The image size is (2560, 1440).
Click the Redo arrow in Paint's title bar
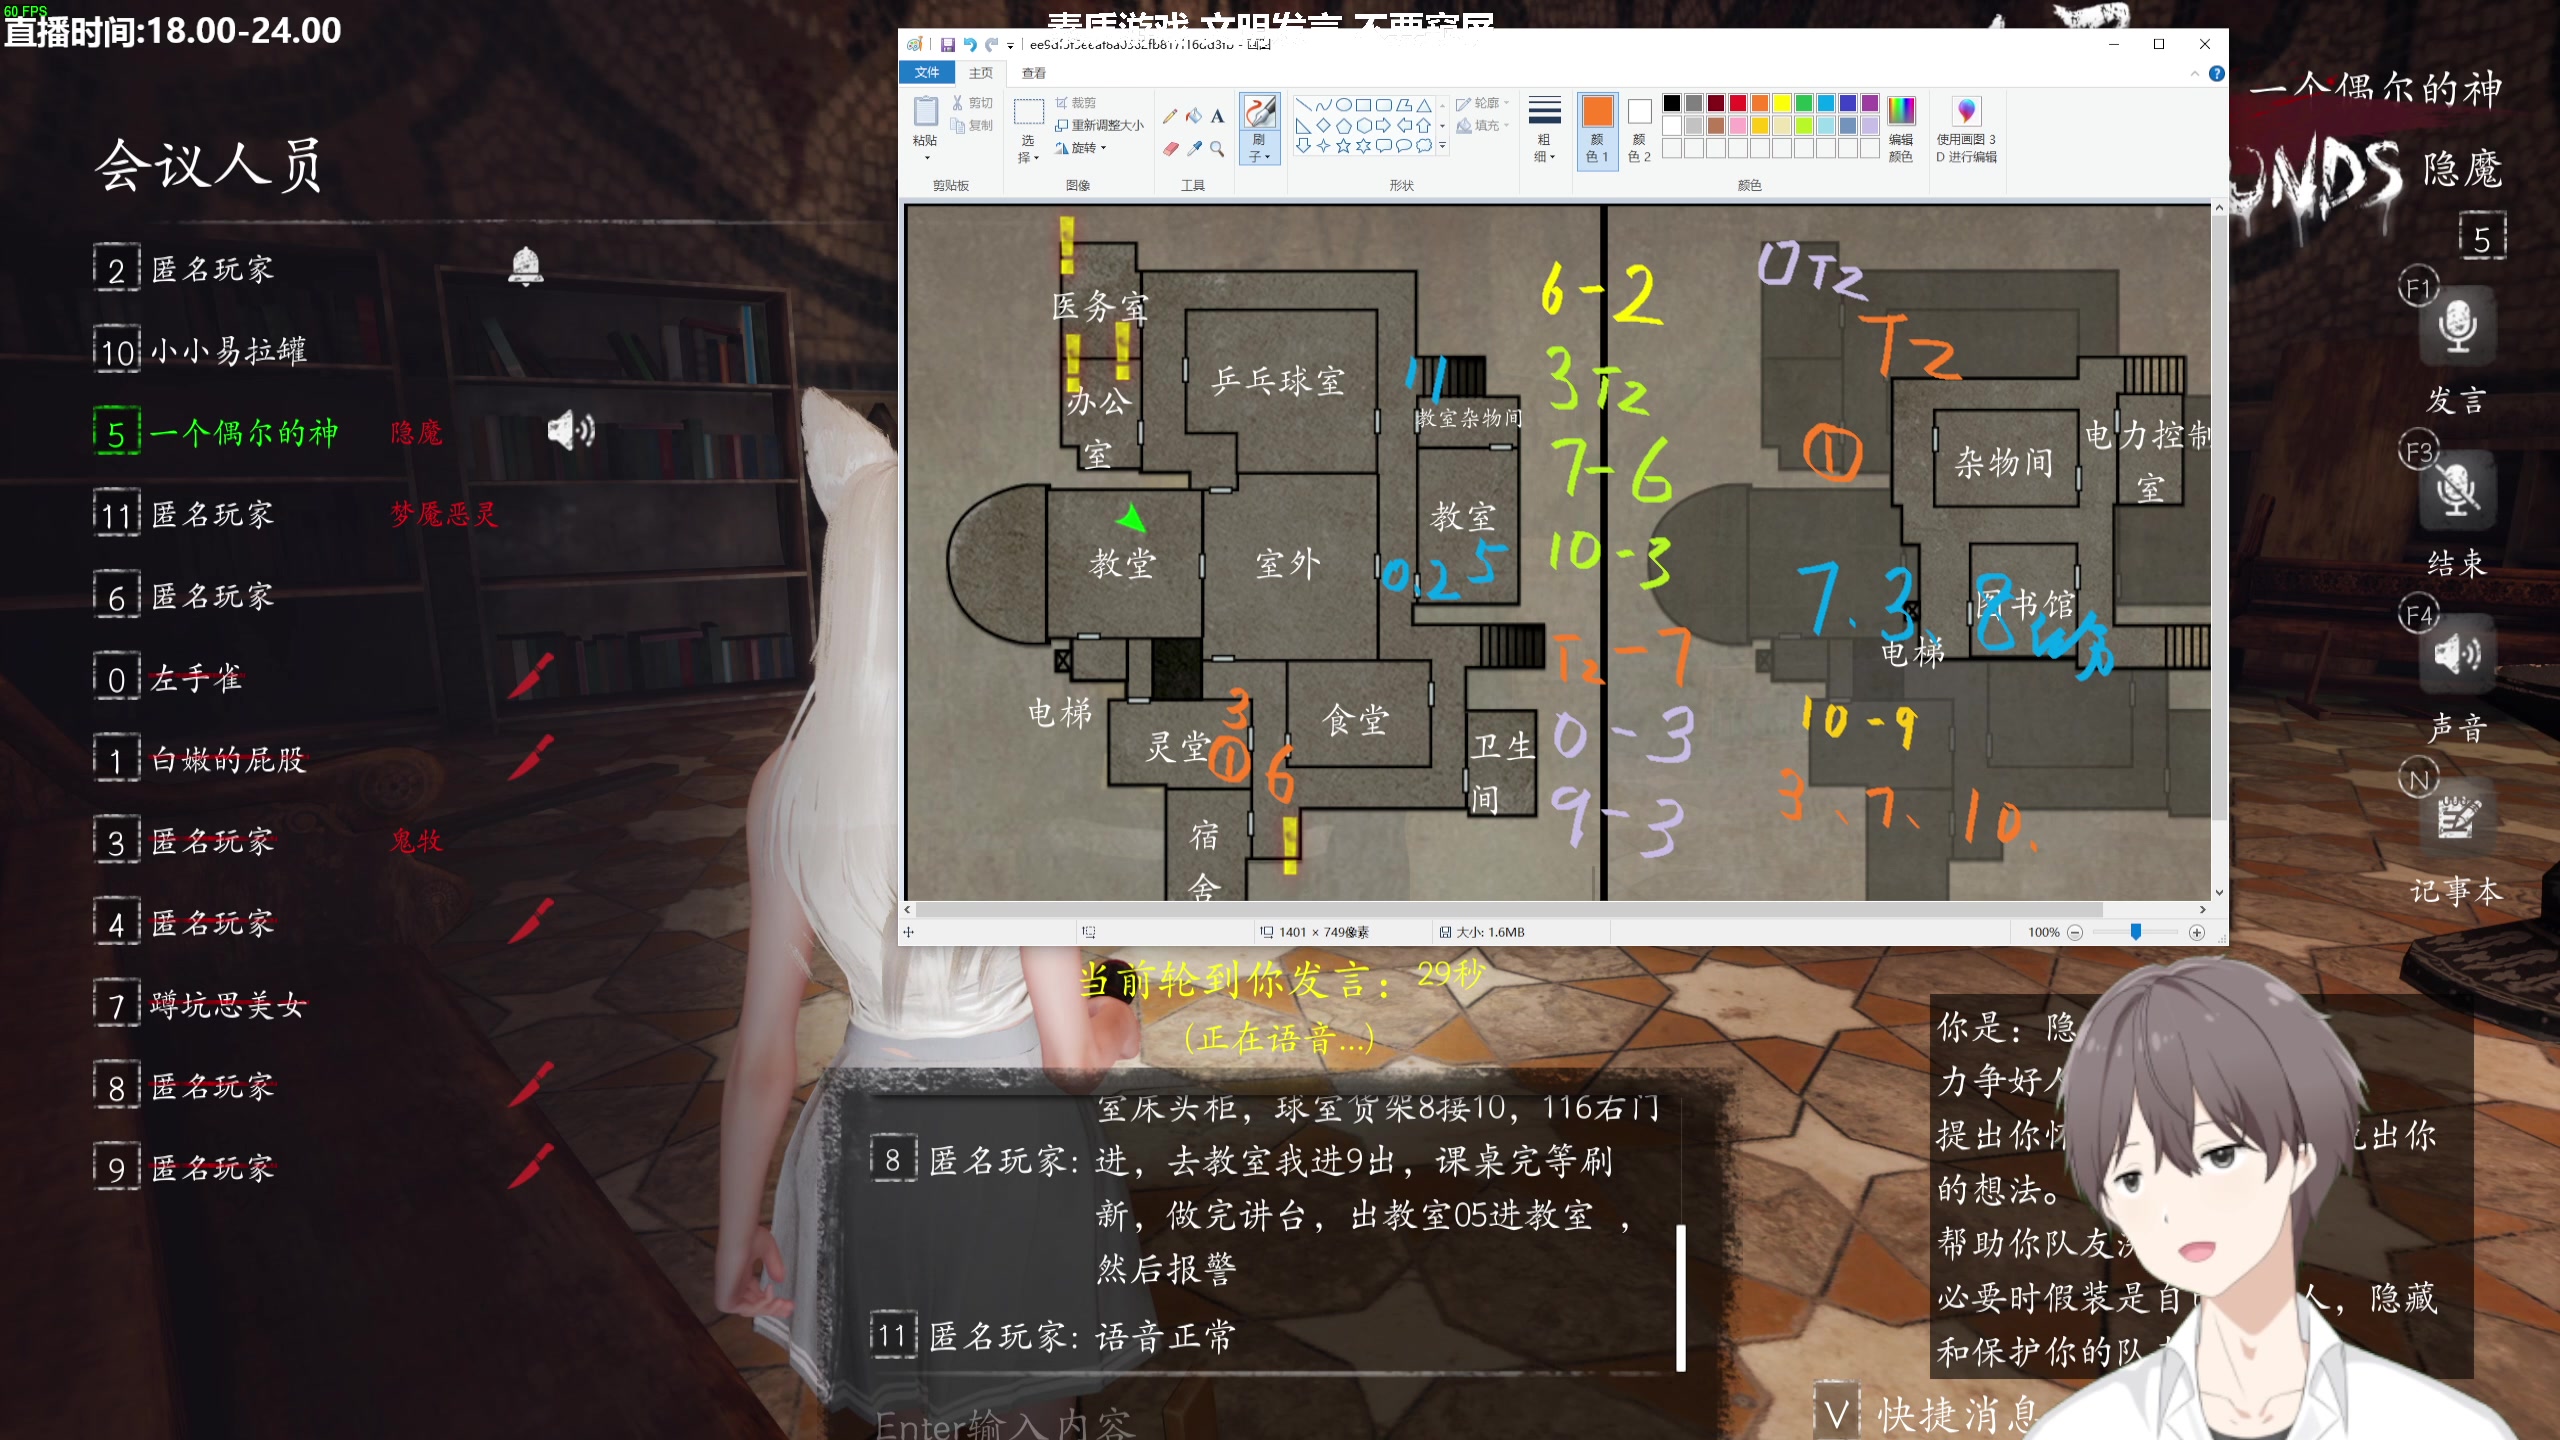991,44
